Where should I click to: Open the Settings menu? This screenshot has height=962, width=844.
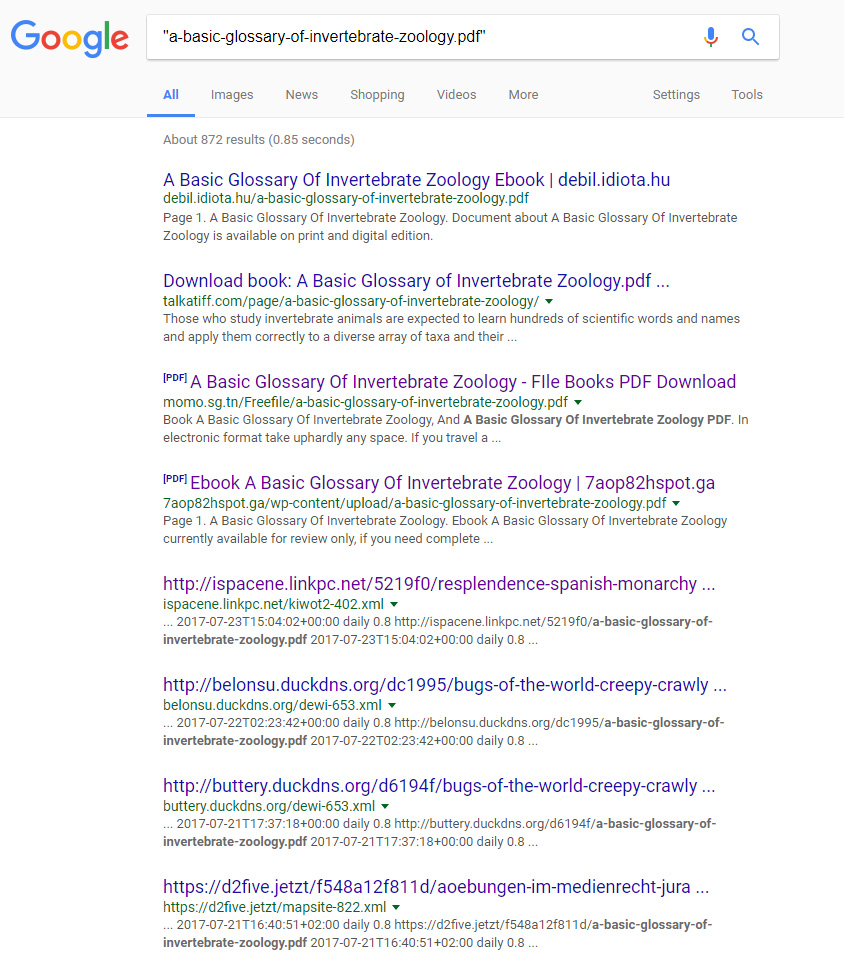click(x=676, y=95)
